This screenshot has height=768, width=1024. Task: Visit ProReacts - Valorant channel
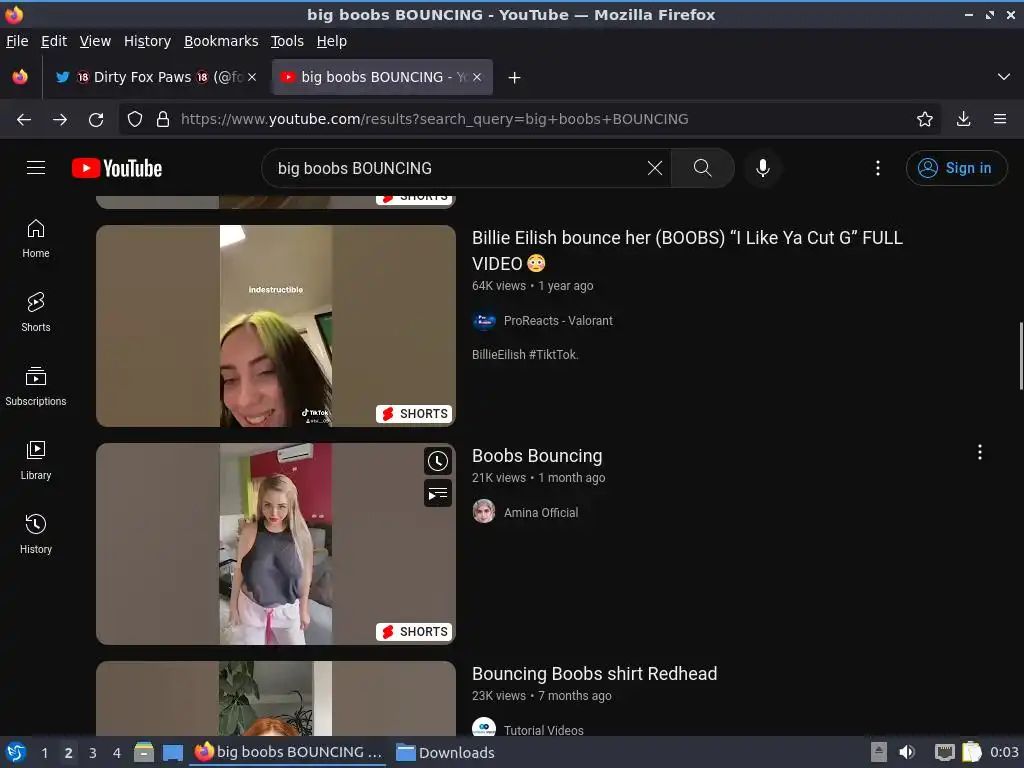click(x=558, y=321)
